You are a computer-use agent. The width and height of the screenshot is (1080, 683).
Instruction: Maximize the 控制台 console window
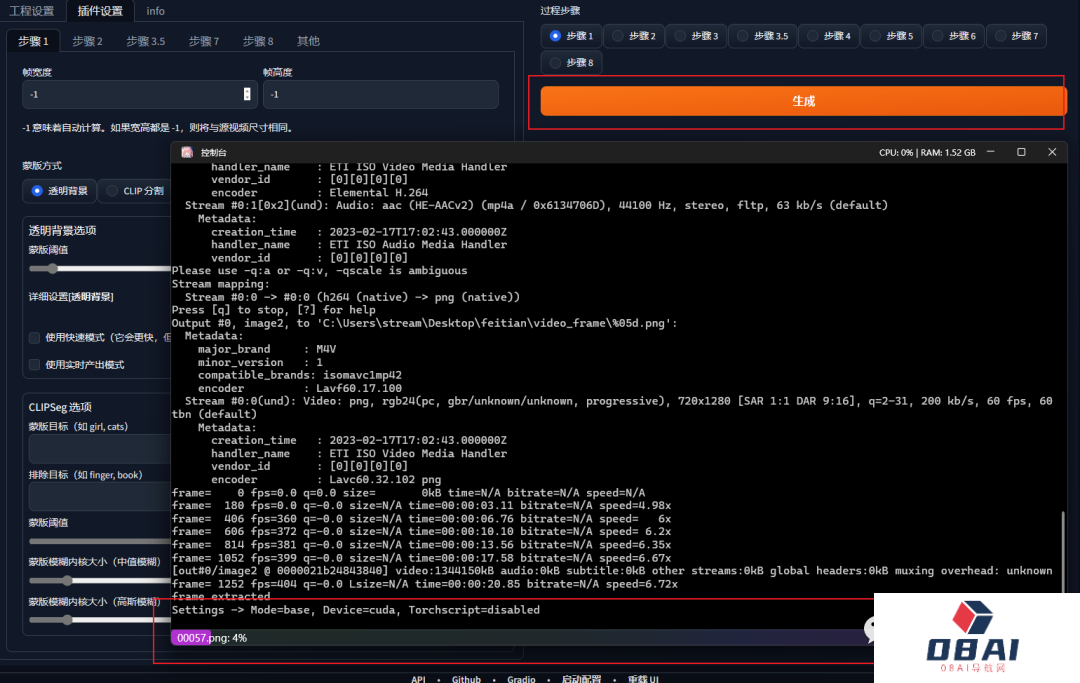tap(1021, 152)
